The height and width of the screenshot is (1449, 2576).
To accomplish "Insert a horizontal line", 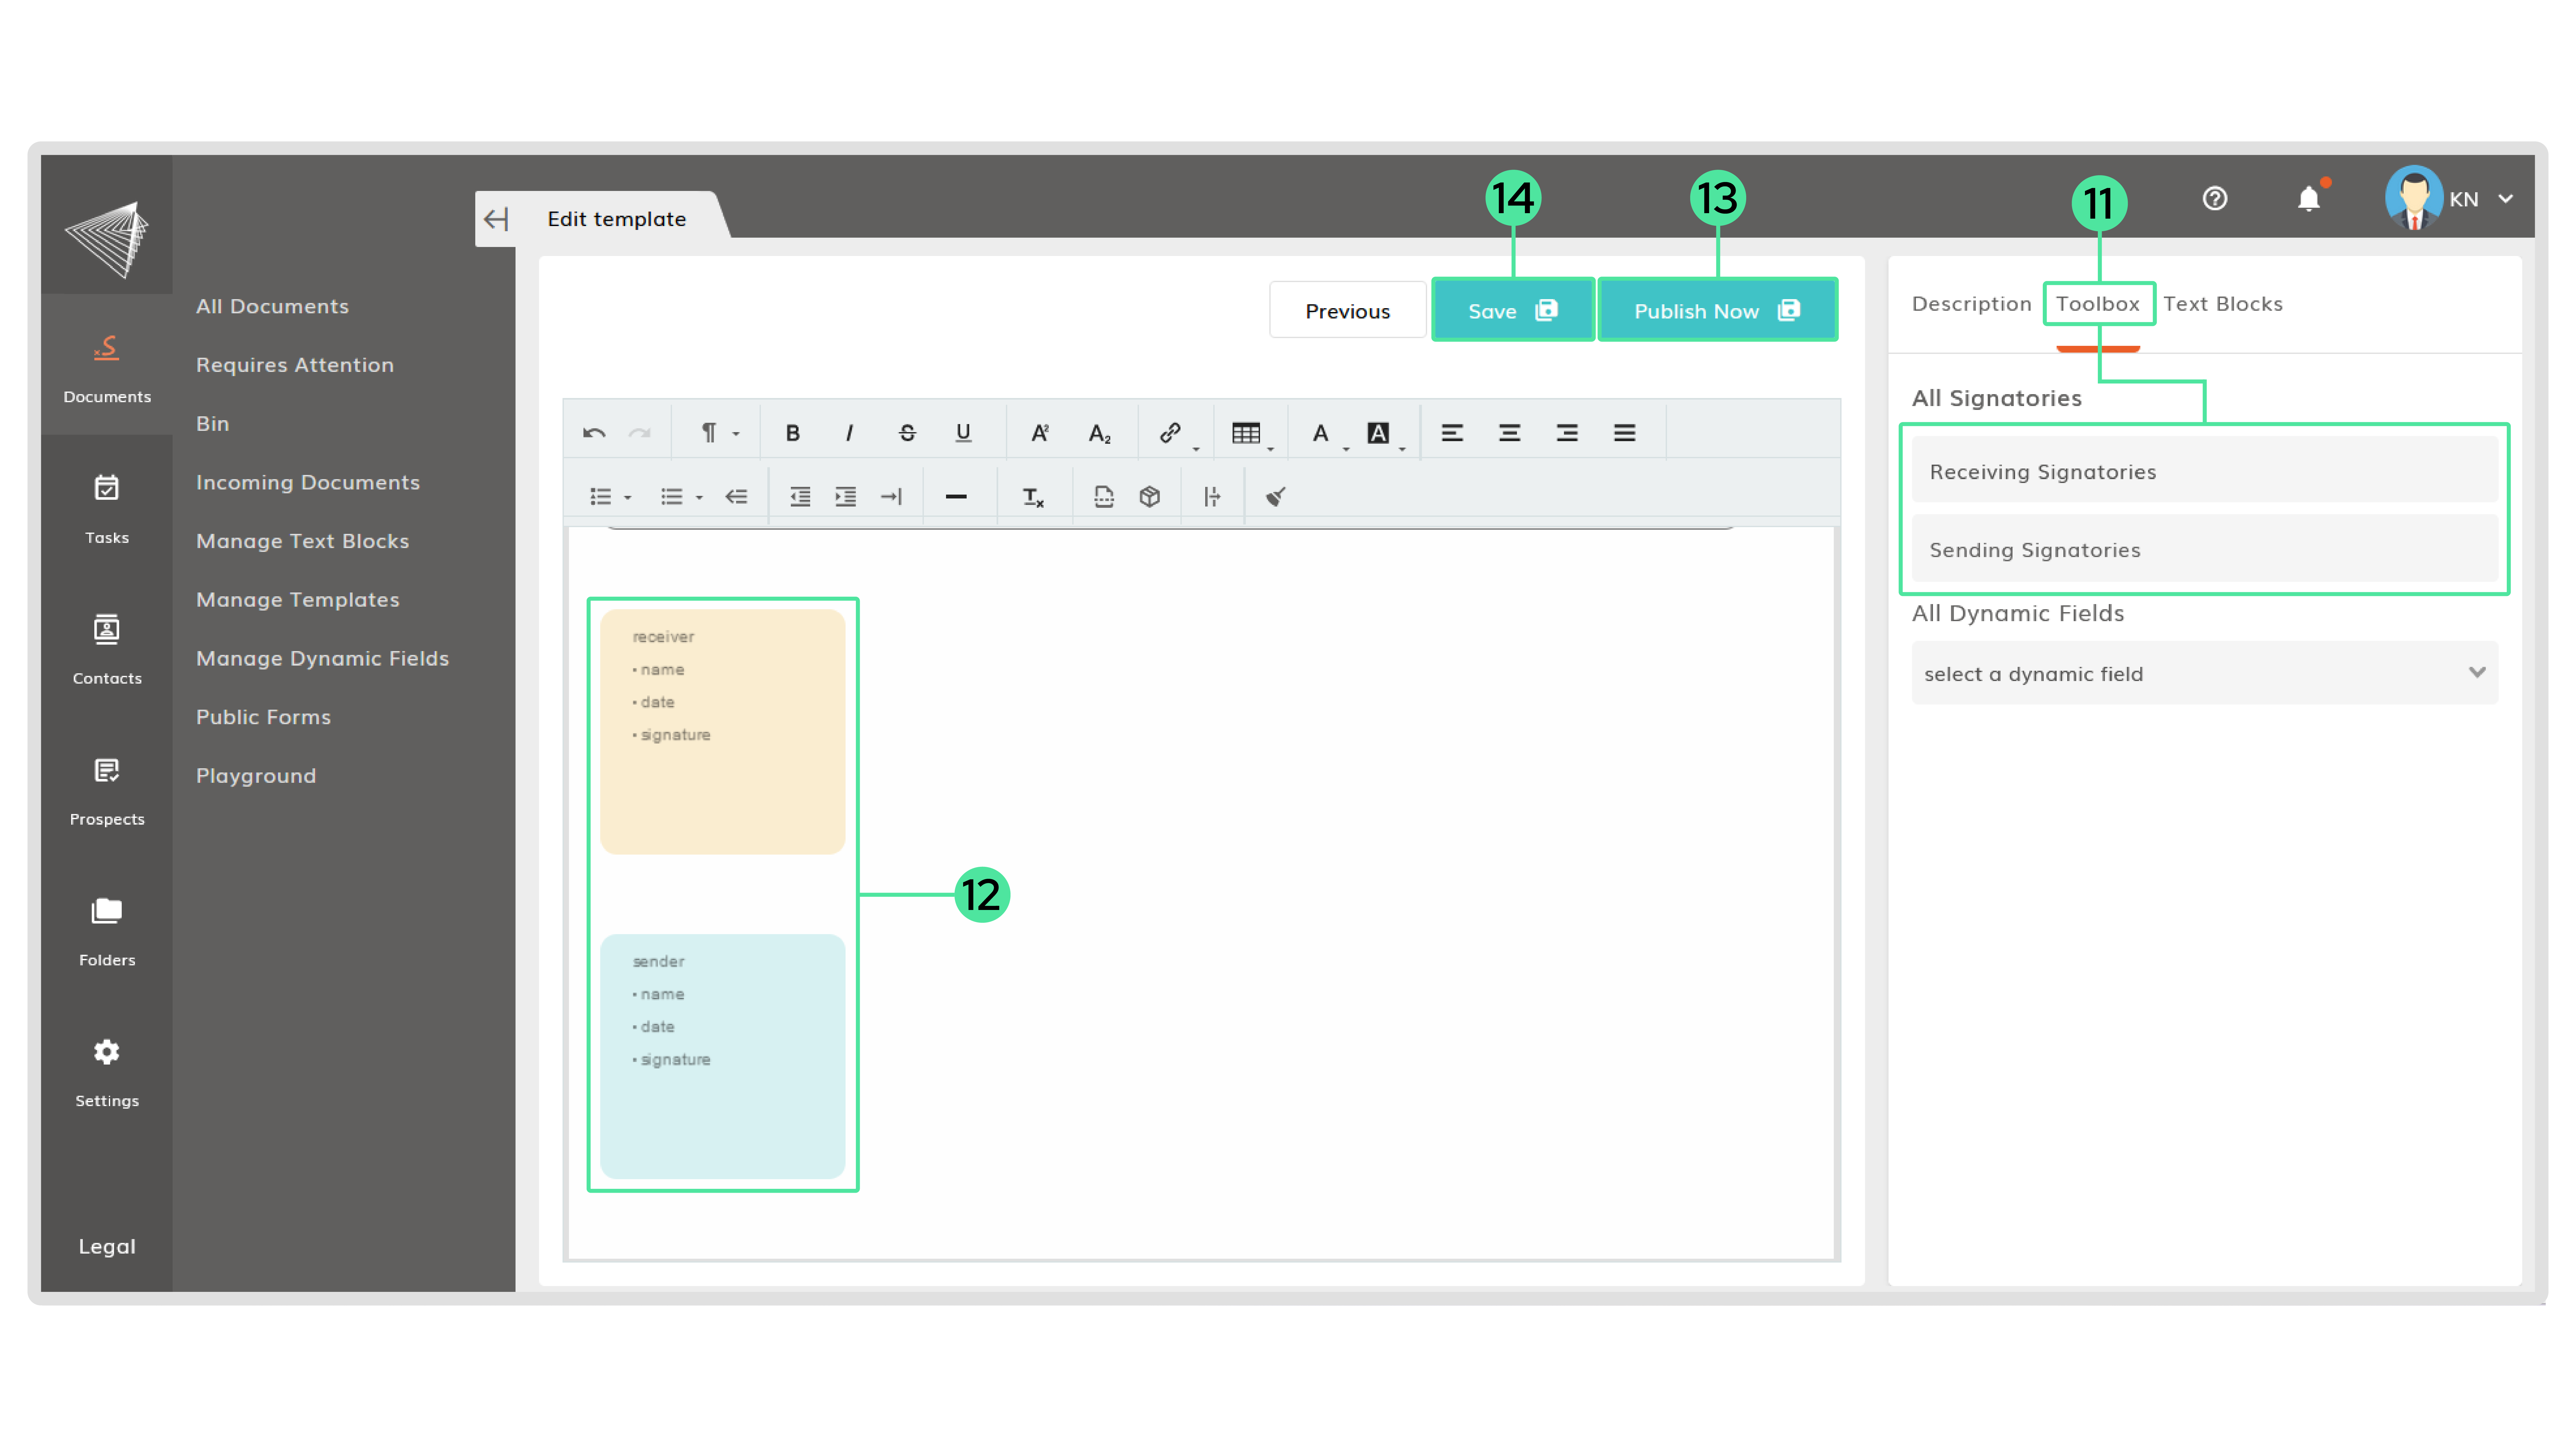I will 956,496.
